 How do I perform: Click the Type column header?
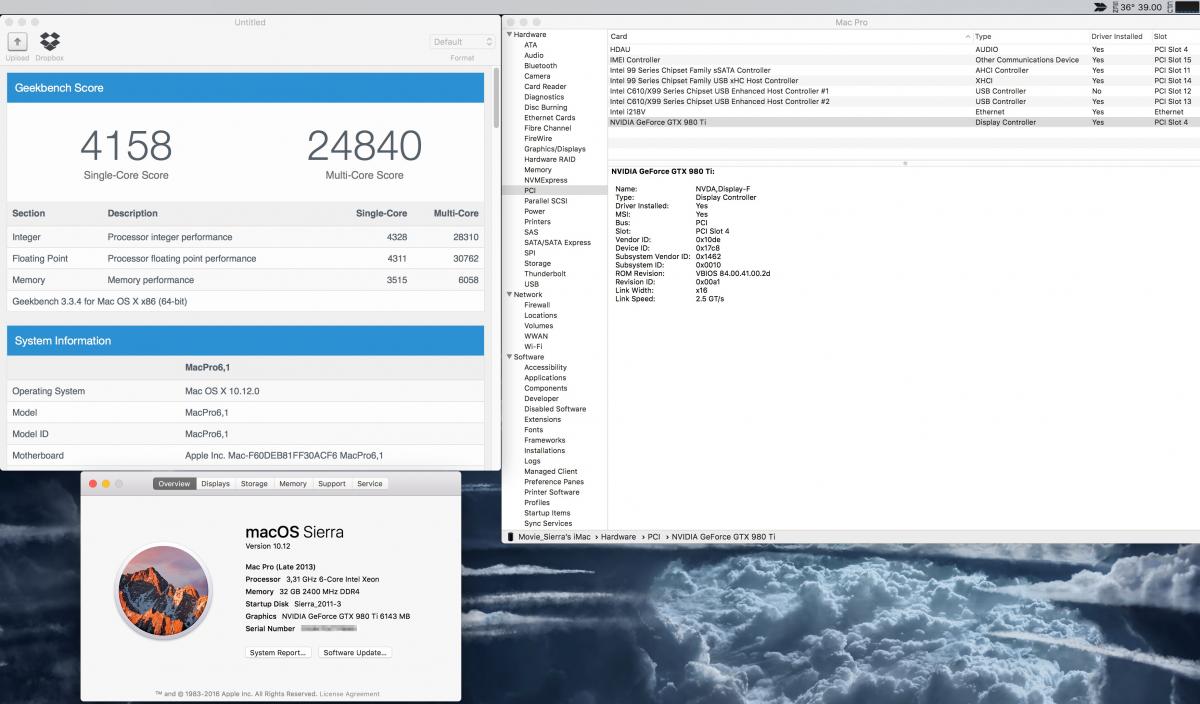1030,36
